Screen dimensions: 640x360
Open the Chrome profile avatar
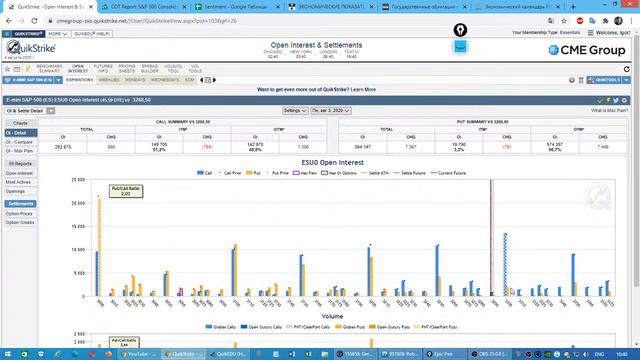(618, 21)
